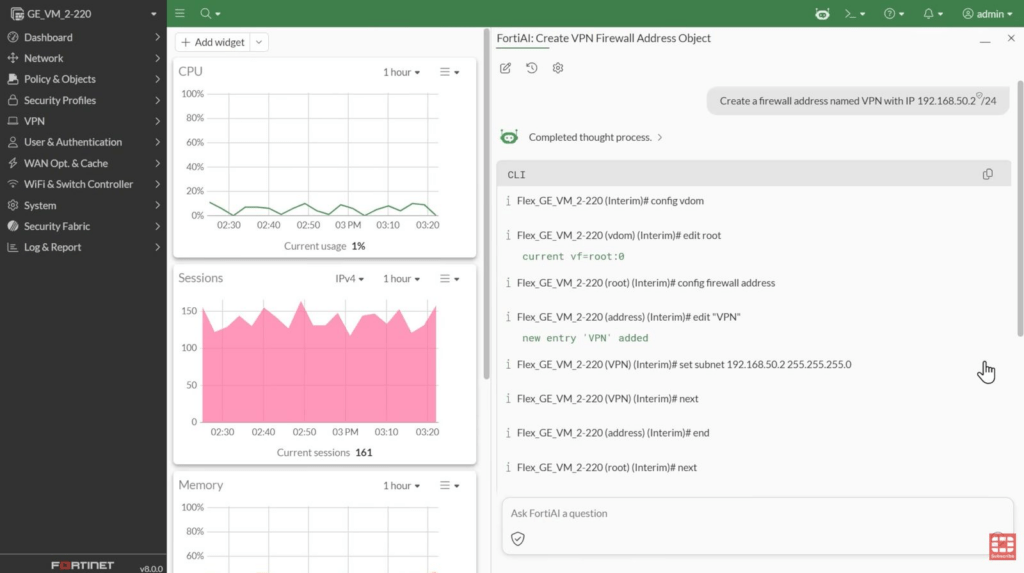The image size is (1024, 573).
Task: Toggle the hamburger navigation menu
Action: pyautogui.click(x=180, y=14)
